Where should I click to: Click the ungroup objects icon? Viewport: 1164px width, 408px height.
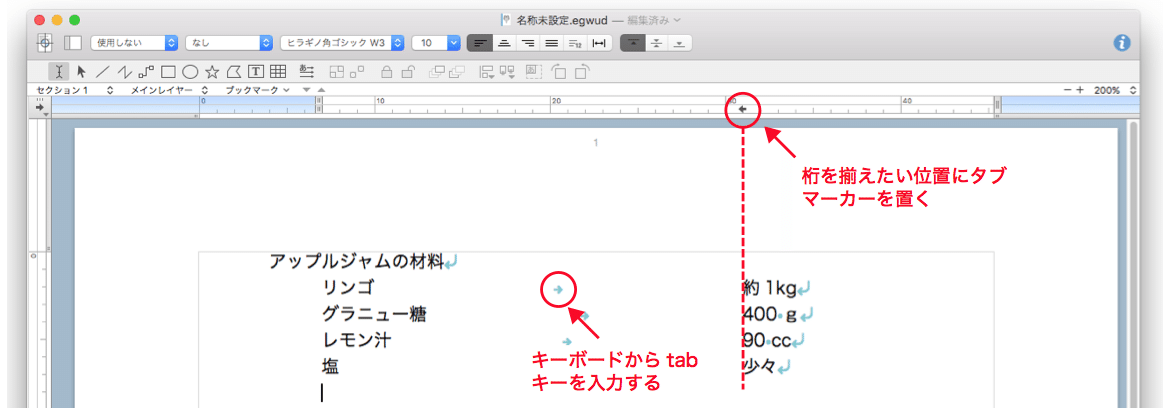click(x=358, y=72)
